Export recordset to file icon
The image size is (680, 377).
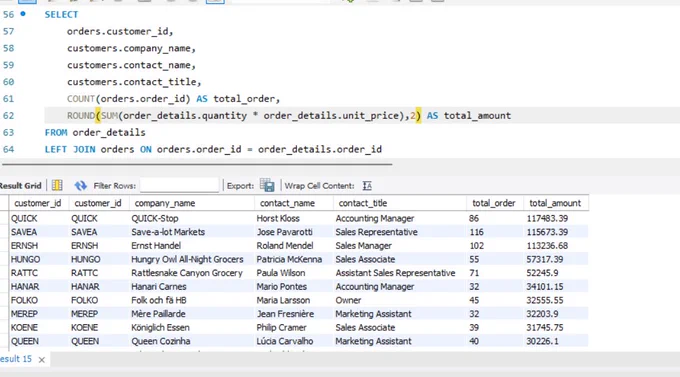(x=267, y=185)
